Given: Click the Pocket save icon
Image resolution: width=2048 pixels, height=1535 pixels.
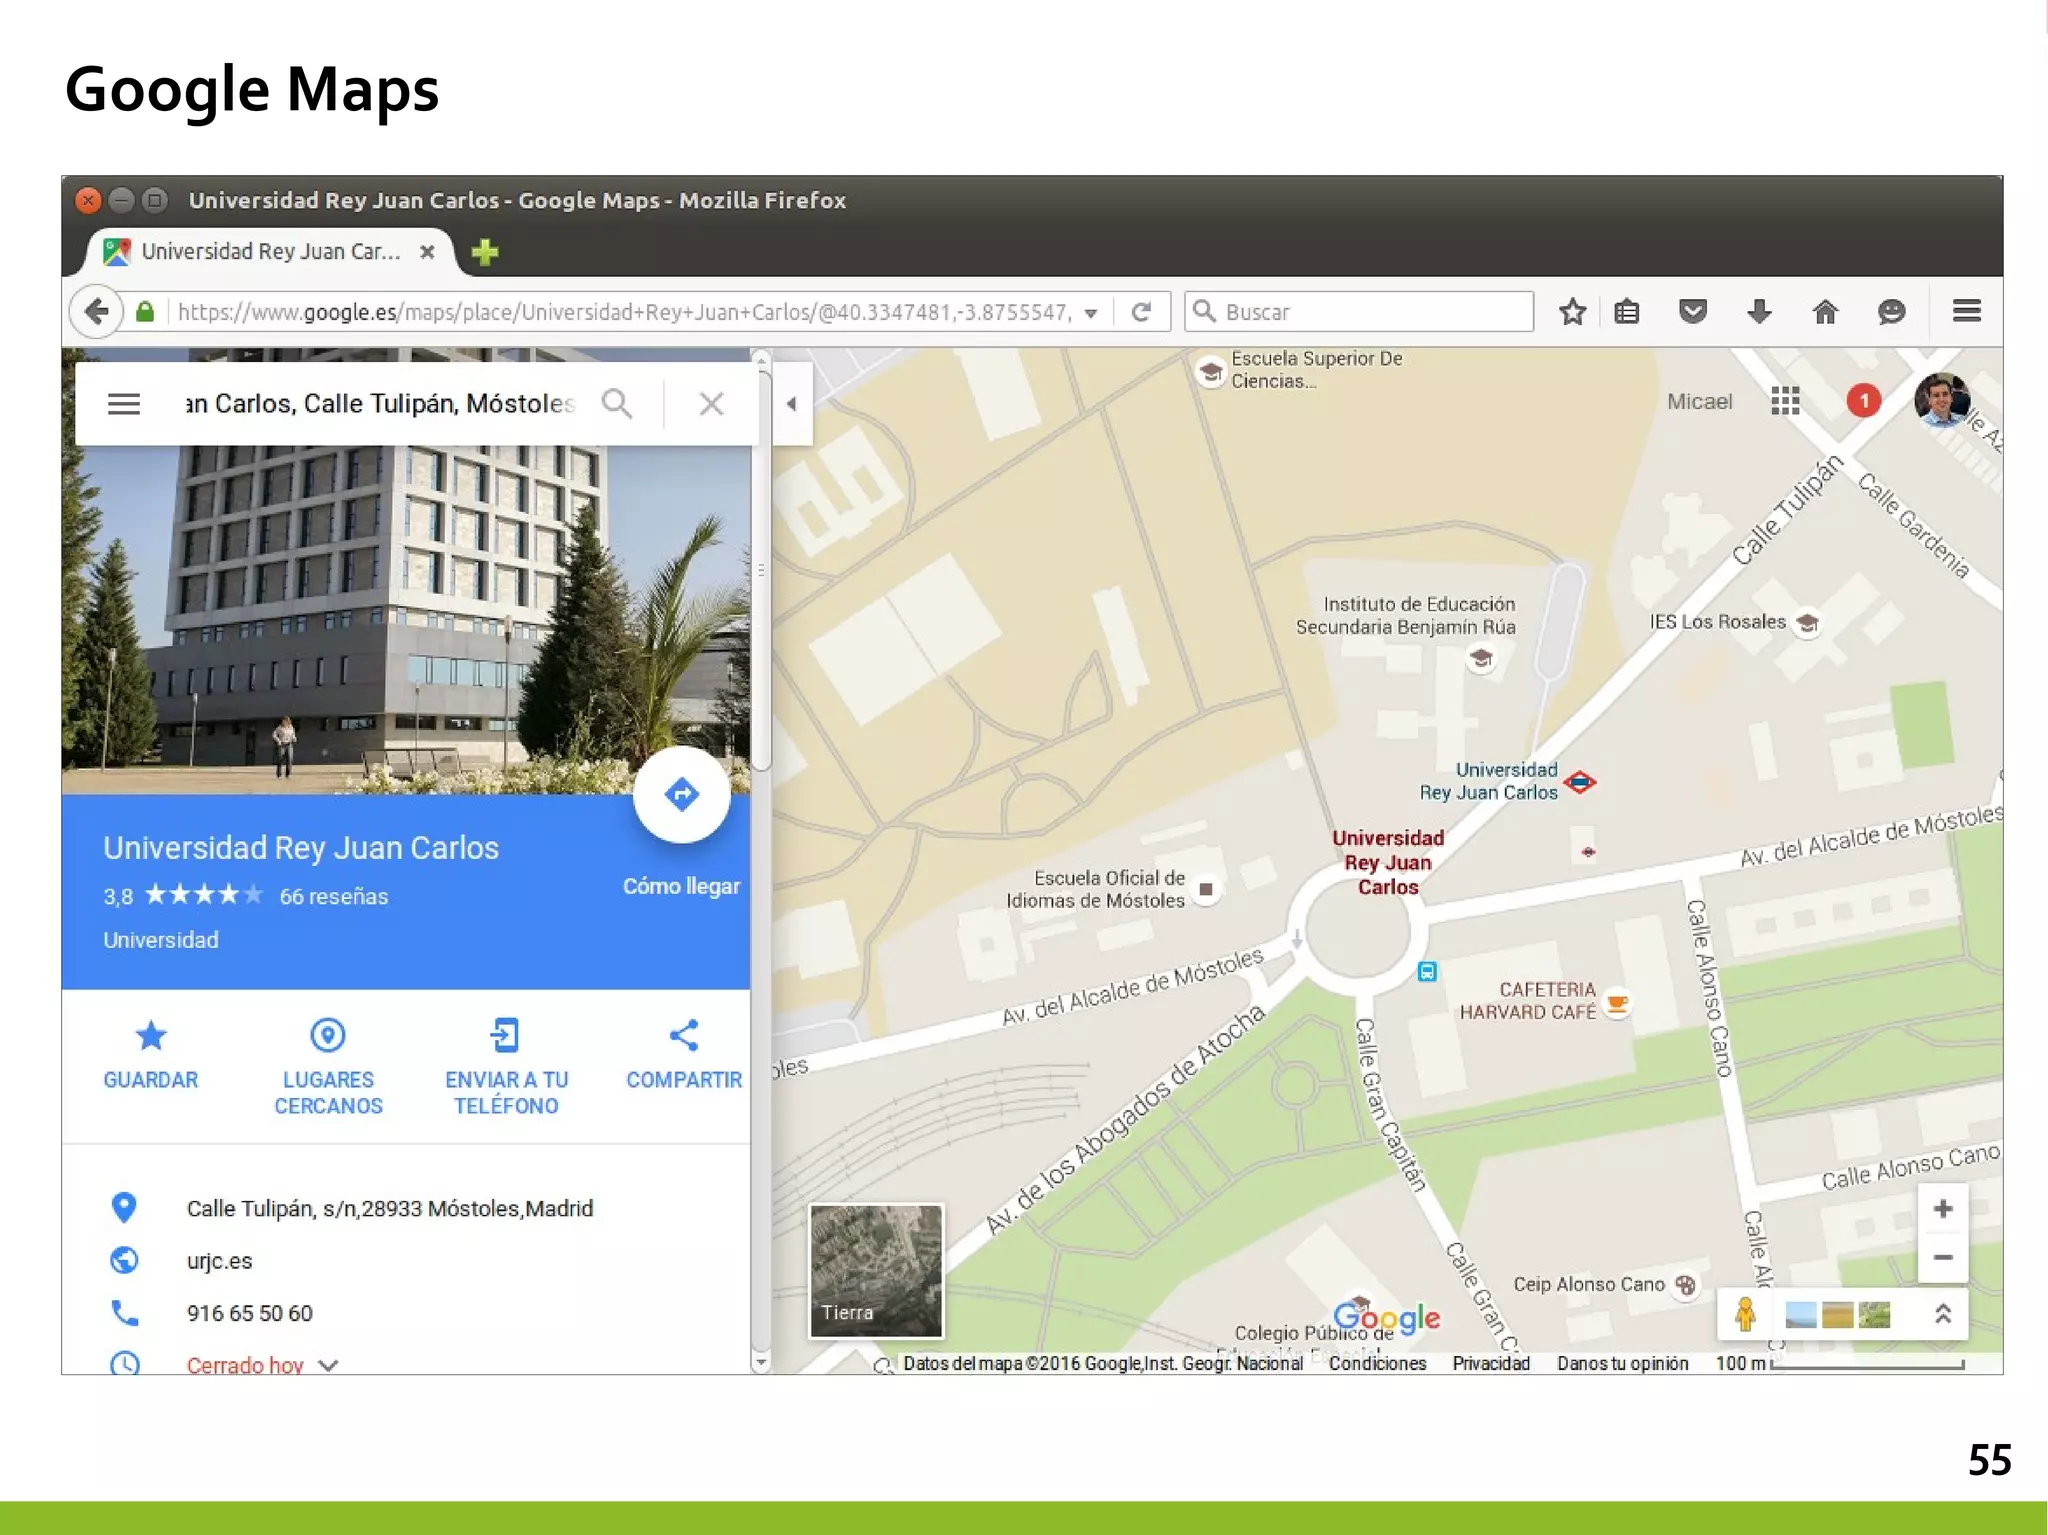Looking at the screenshot, I should [1692, 312].
